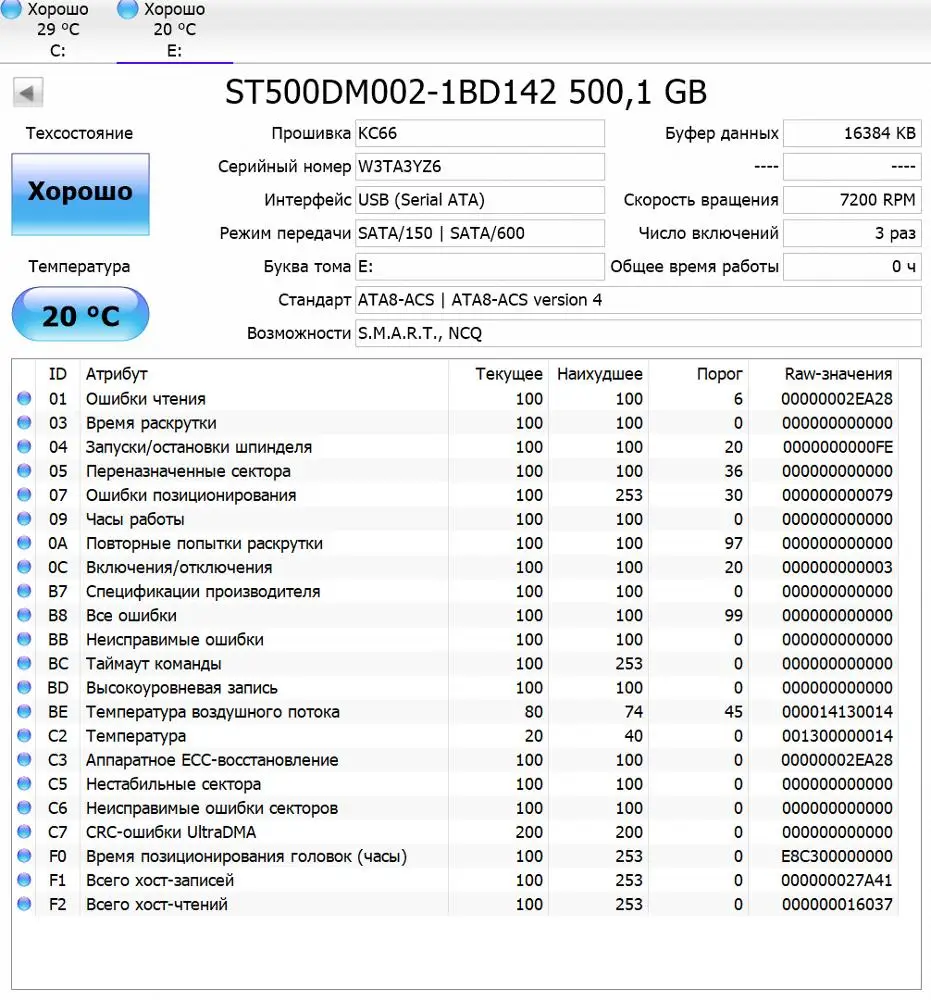Click status icon for Всего хост-чтений row
The width and height of the screenshot is (931, 1000).
coord(24,904)
